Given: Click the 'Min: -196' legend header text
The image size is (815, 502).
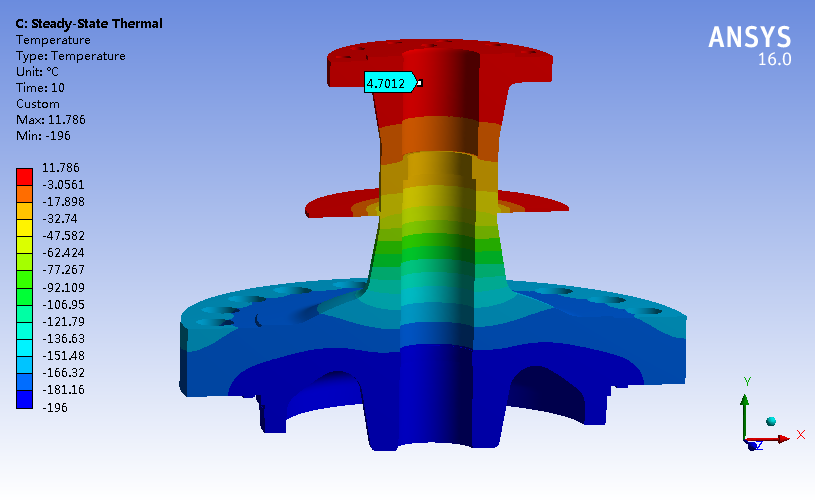Looking at the screenshot, I should pos(43,136).
